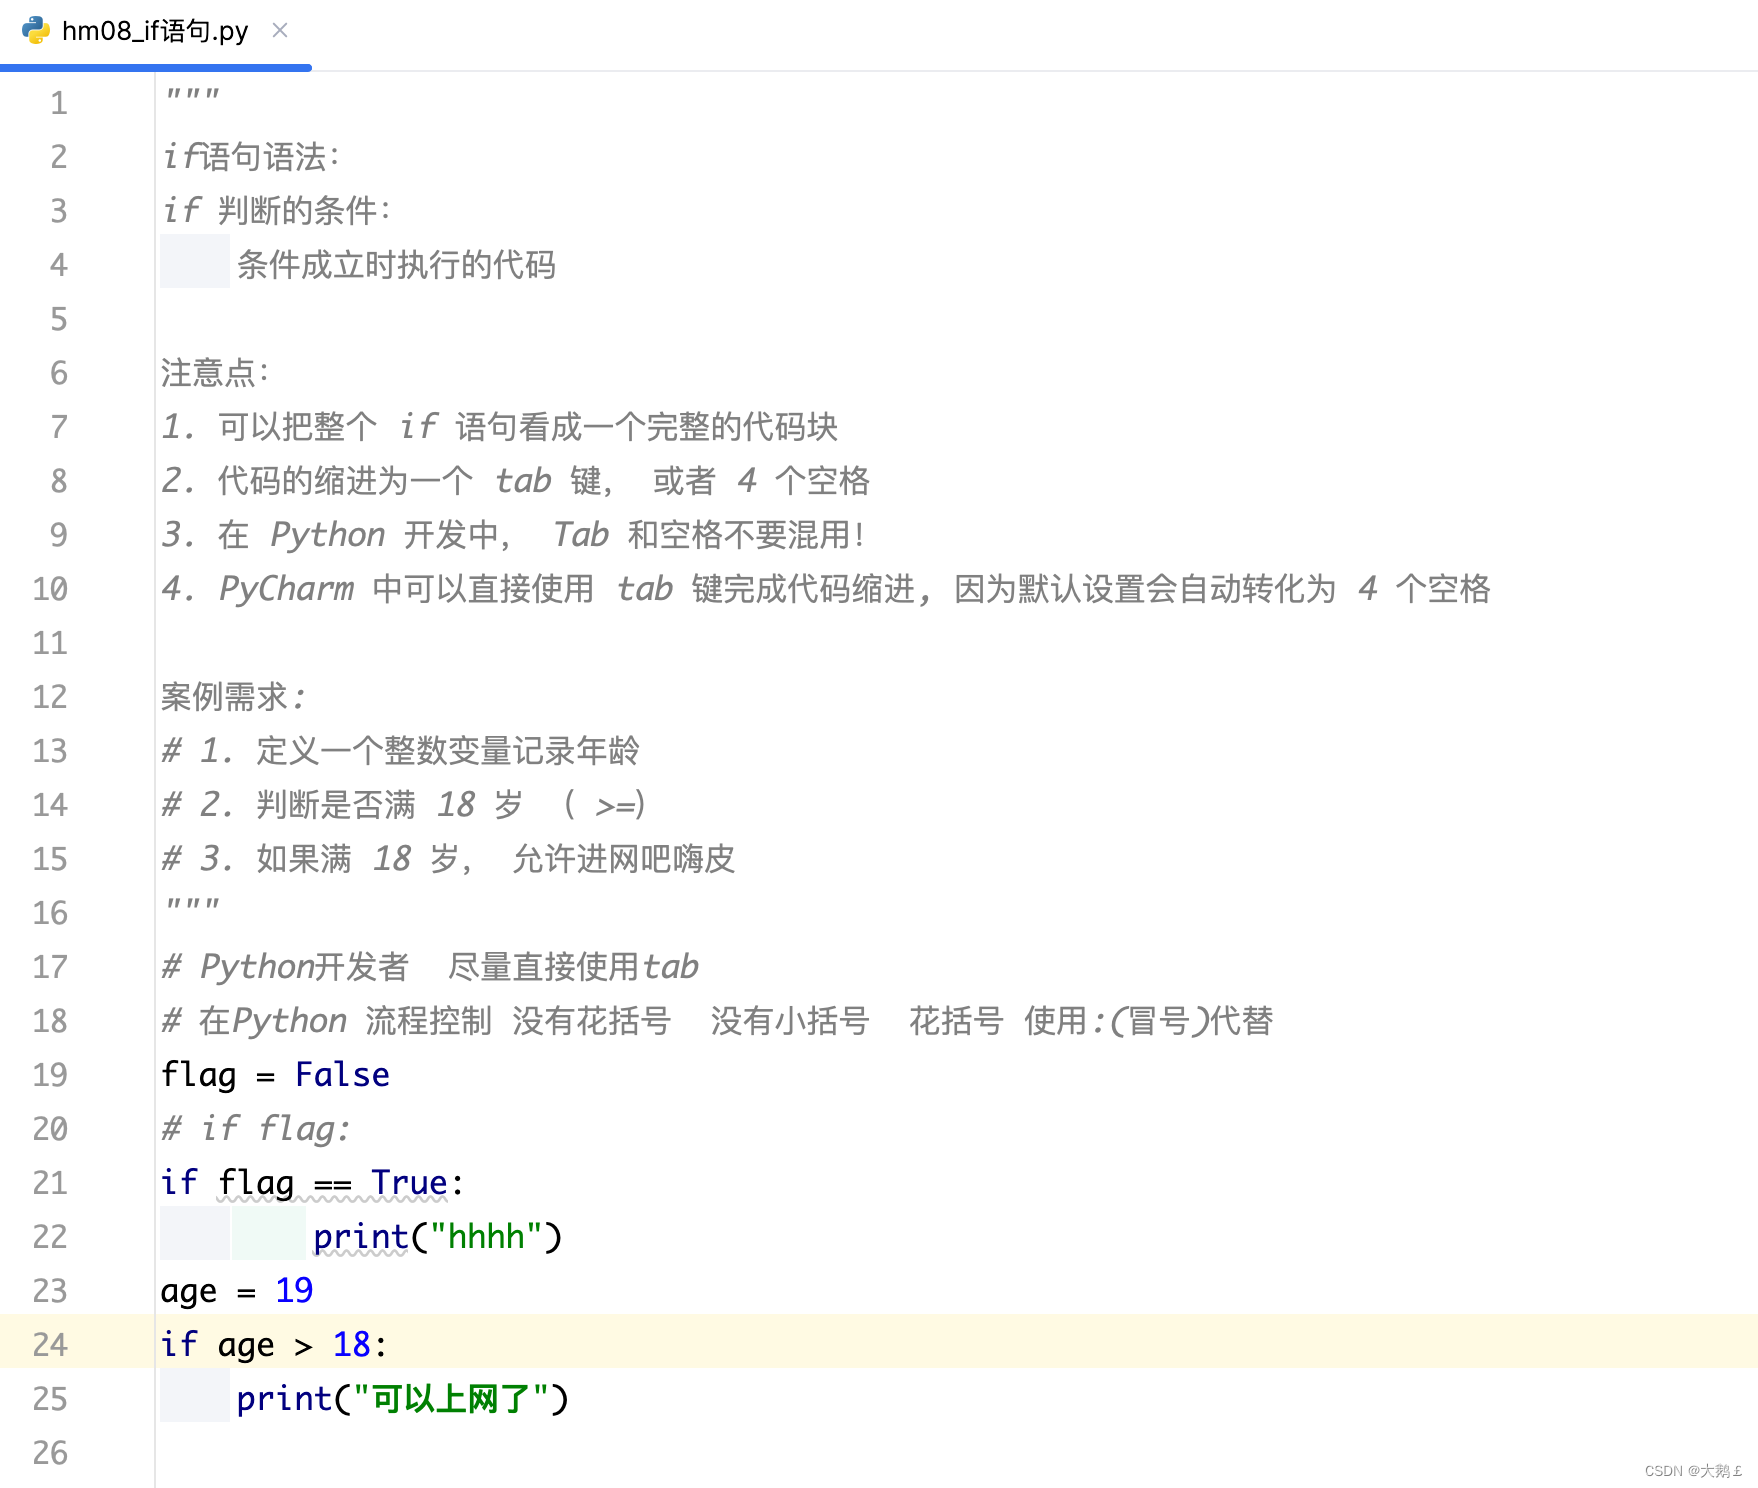Click the Python icon on the editor tab
Image resolution: width=1758 pixels, height=1488 pixels.
click(36, 30)
